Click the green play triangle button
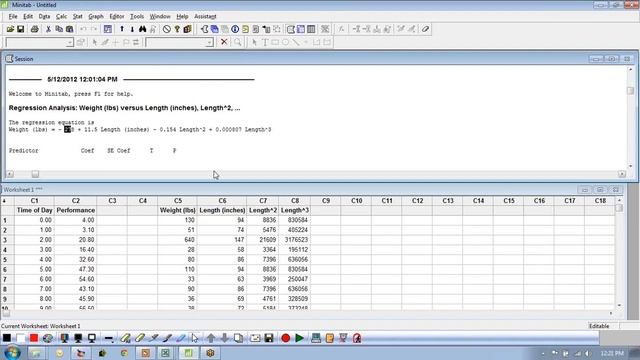 (x=299, y=338)
